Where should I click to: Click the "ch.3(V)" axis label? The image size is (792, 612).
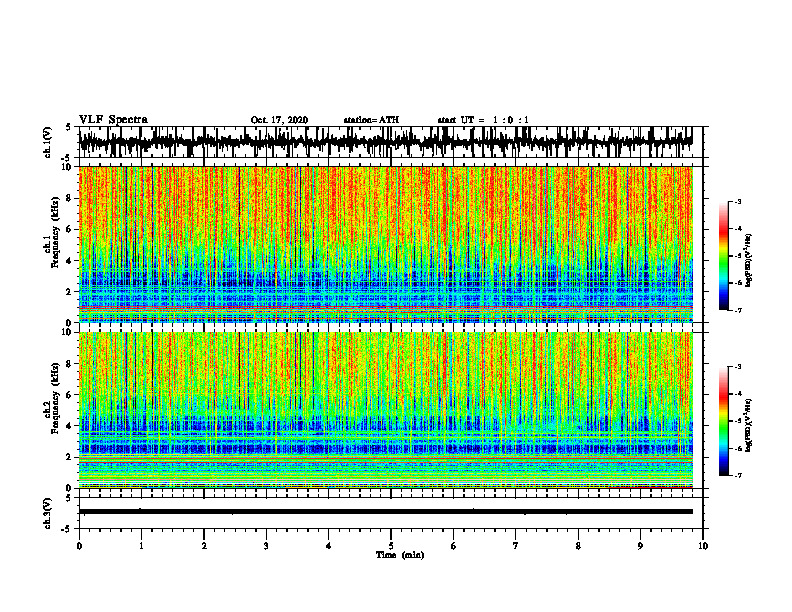tap(48, 513)
